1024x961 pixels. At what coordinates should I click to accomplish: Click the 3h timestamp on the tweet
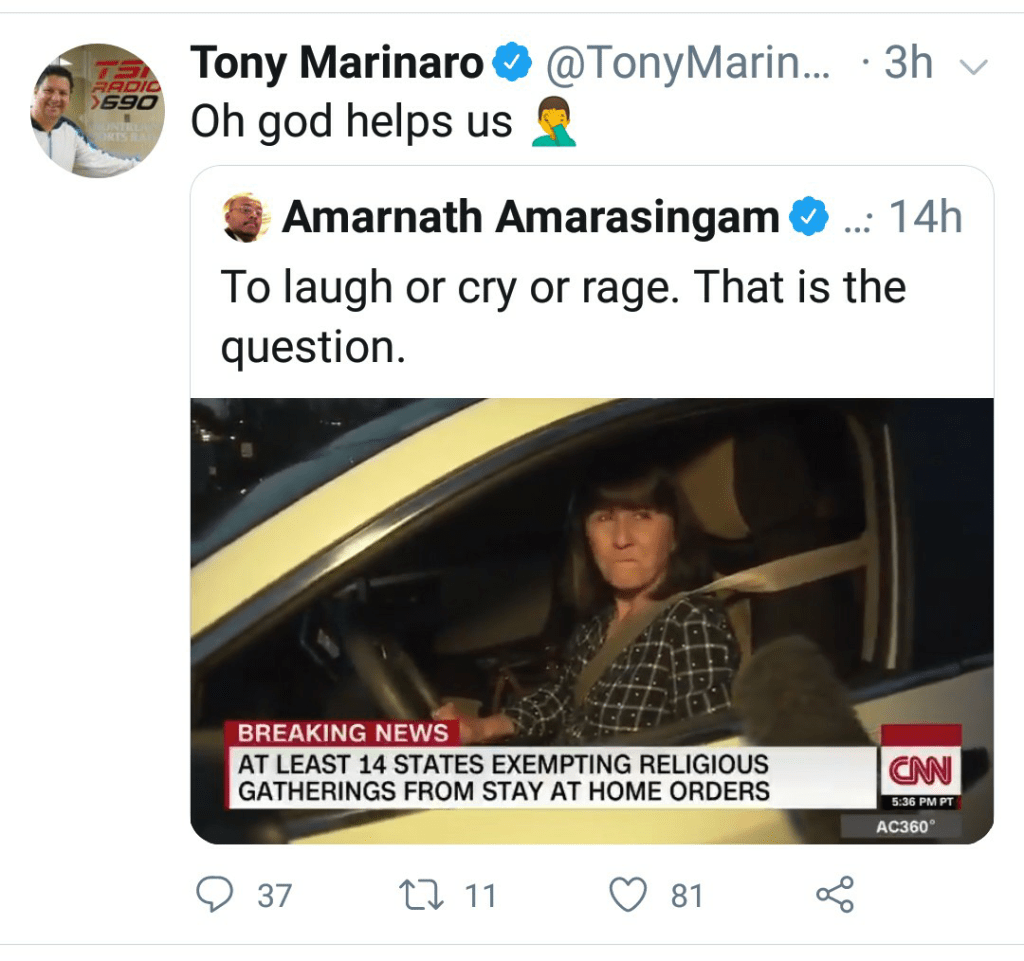908,65
